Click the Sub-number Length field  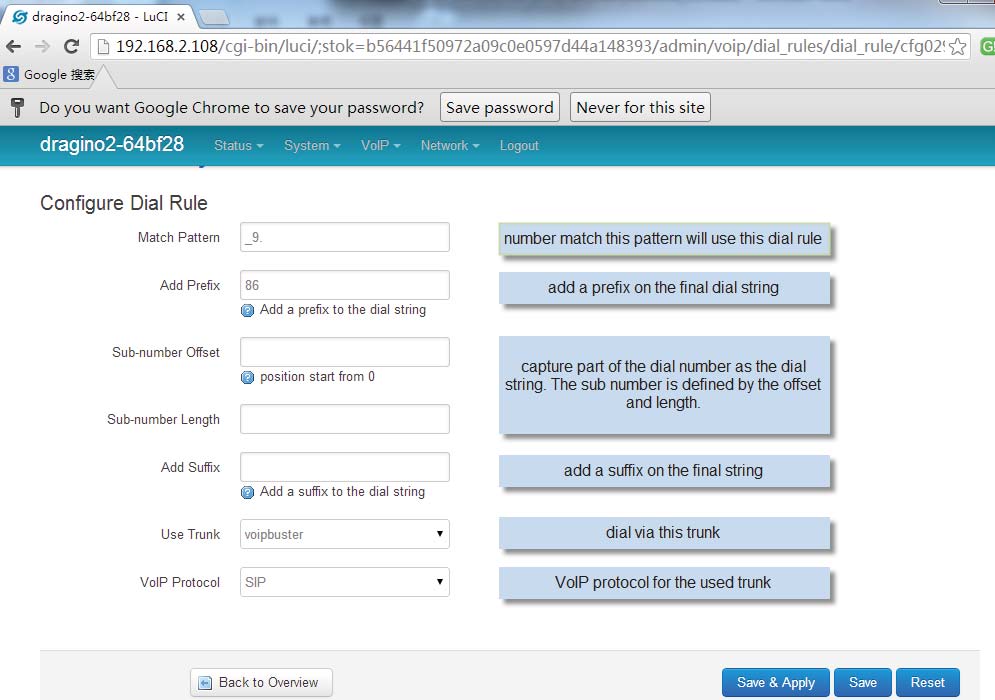tap(345, 419)
